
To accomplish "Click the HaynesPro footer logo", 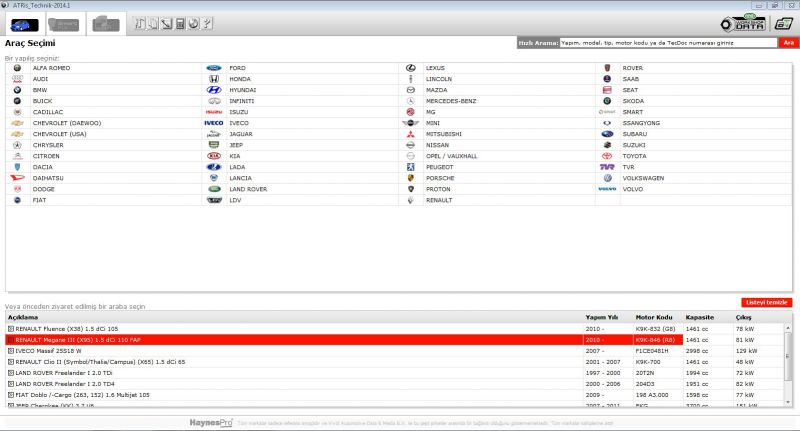I will [x=211, y=423].
